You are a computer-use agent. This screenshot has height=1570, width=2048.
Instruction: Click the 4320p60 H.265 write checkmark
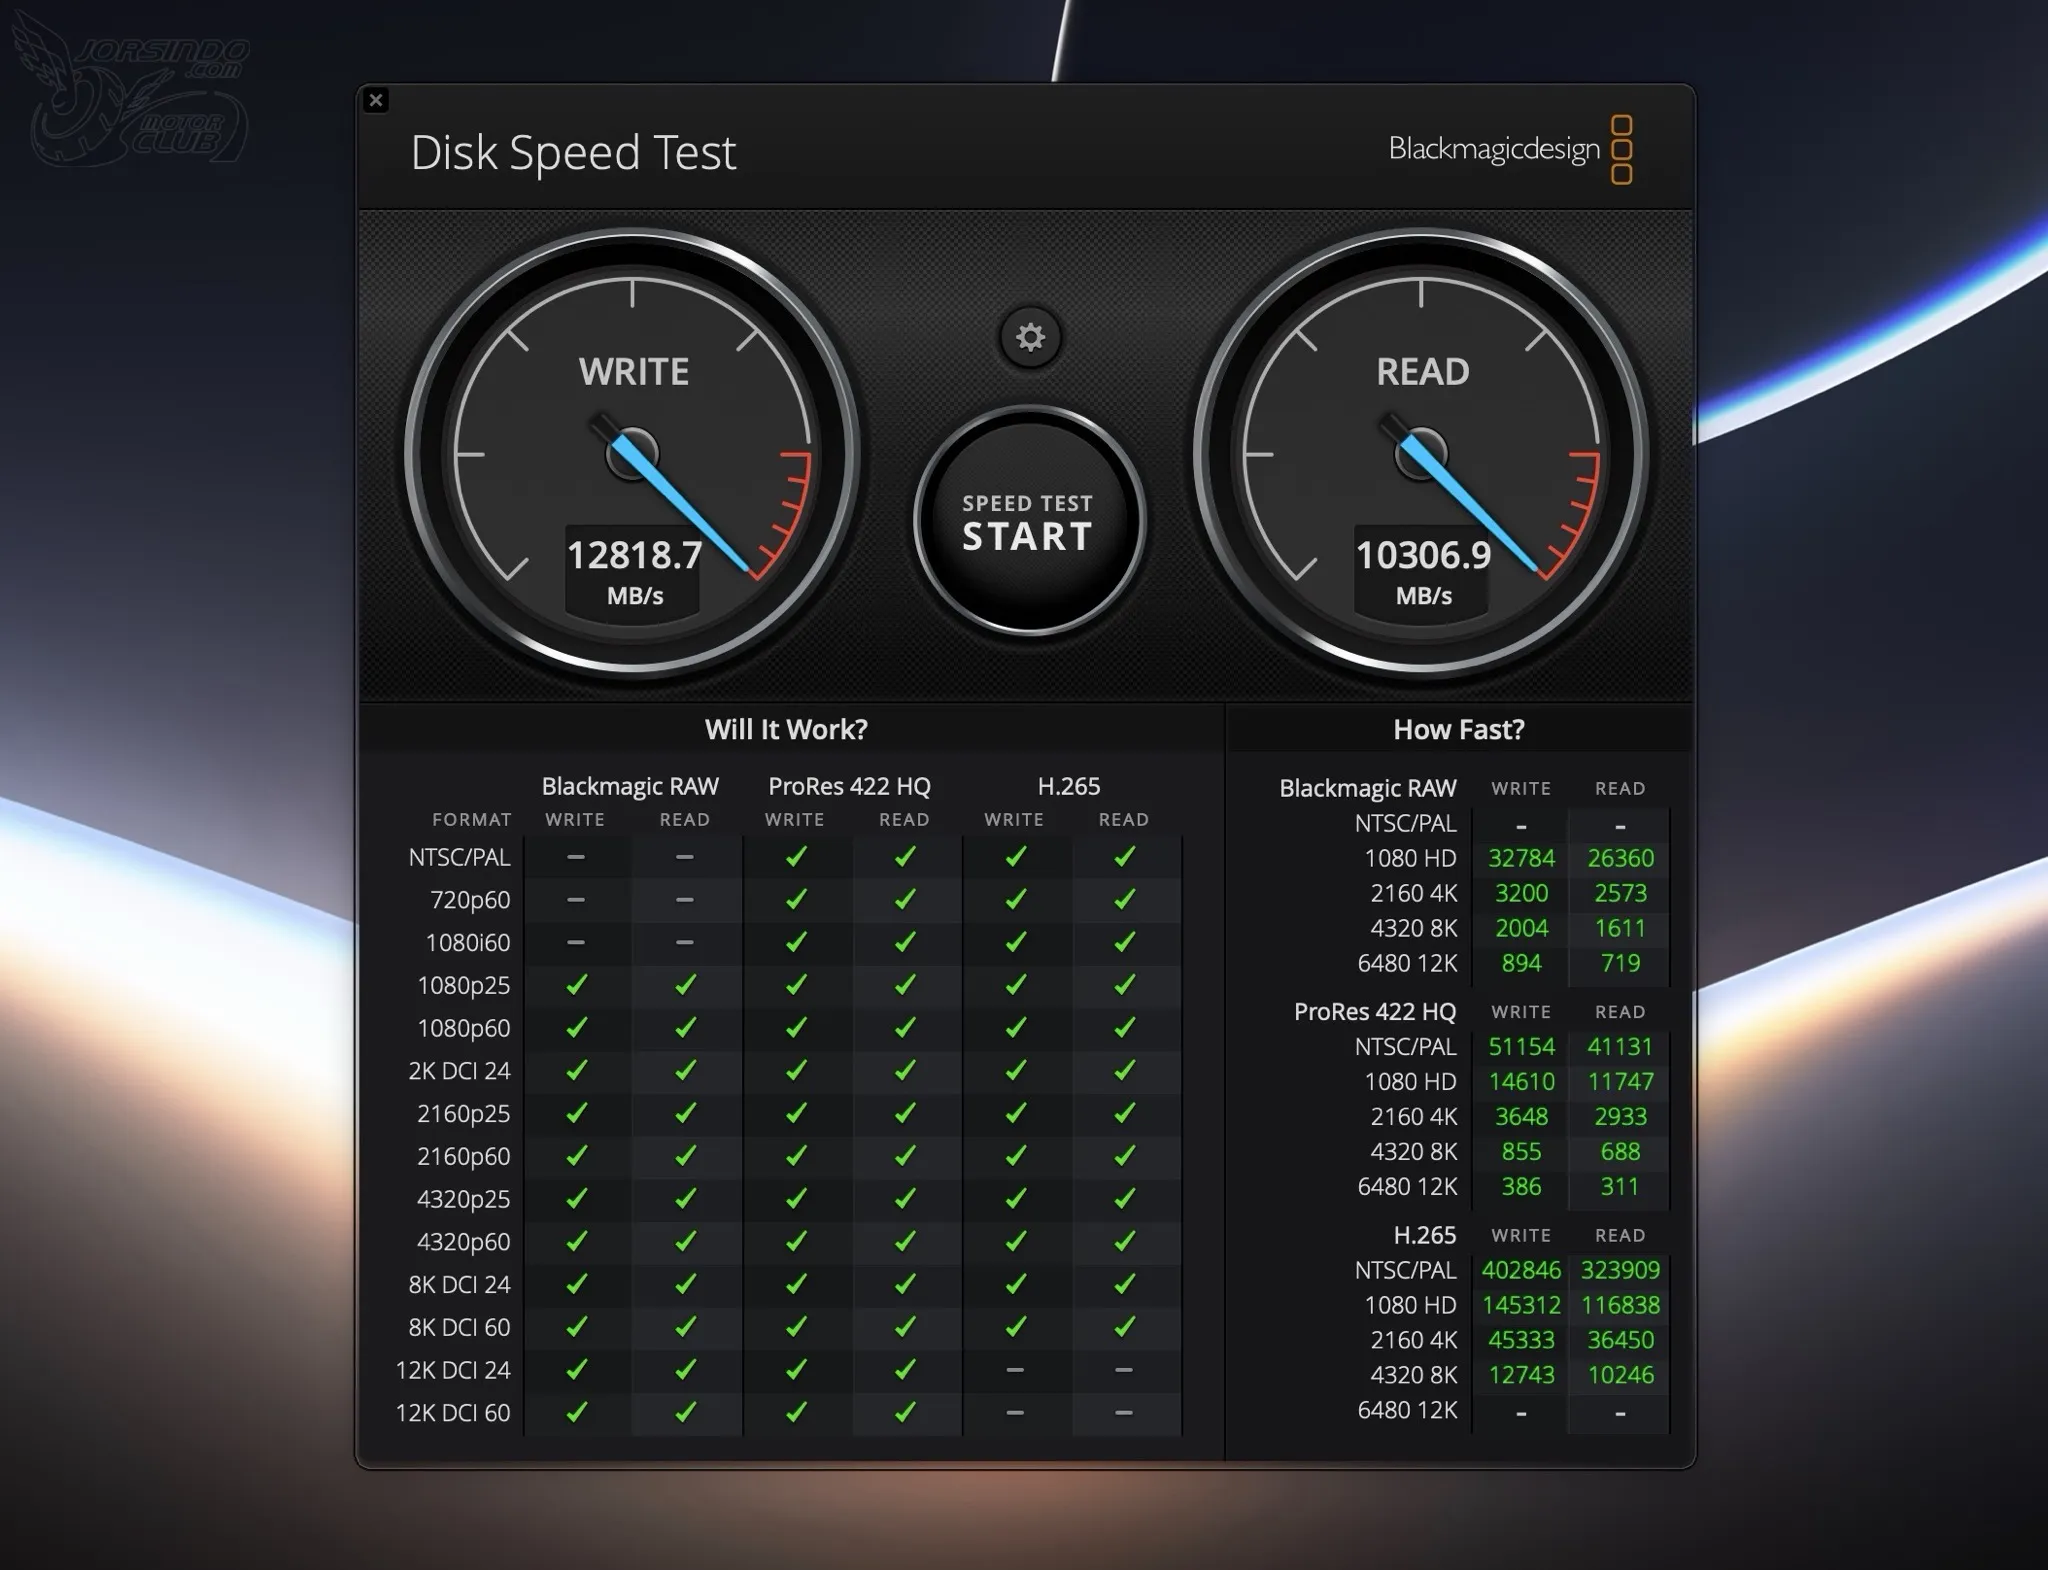1016,1241
